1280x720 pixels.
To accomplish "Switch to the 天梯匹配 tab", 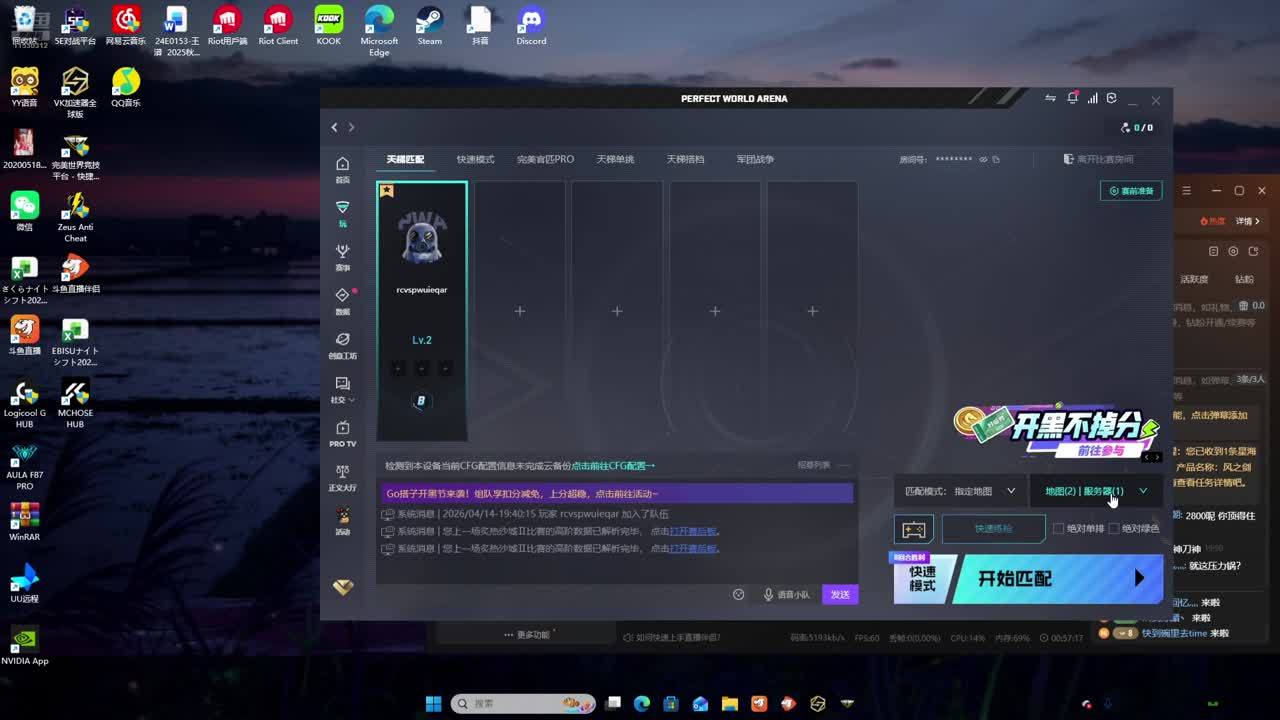I will [x=405, y=159].
